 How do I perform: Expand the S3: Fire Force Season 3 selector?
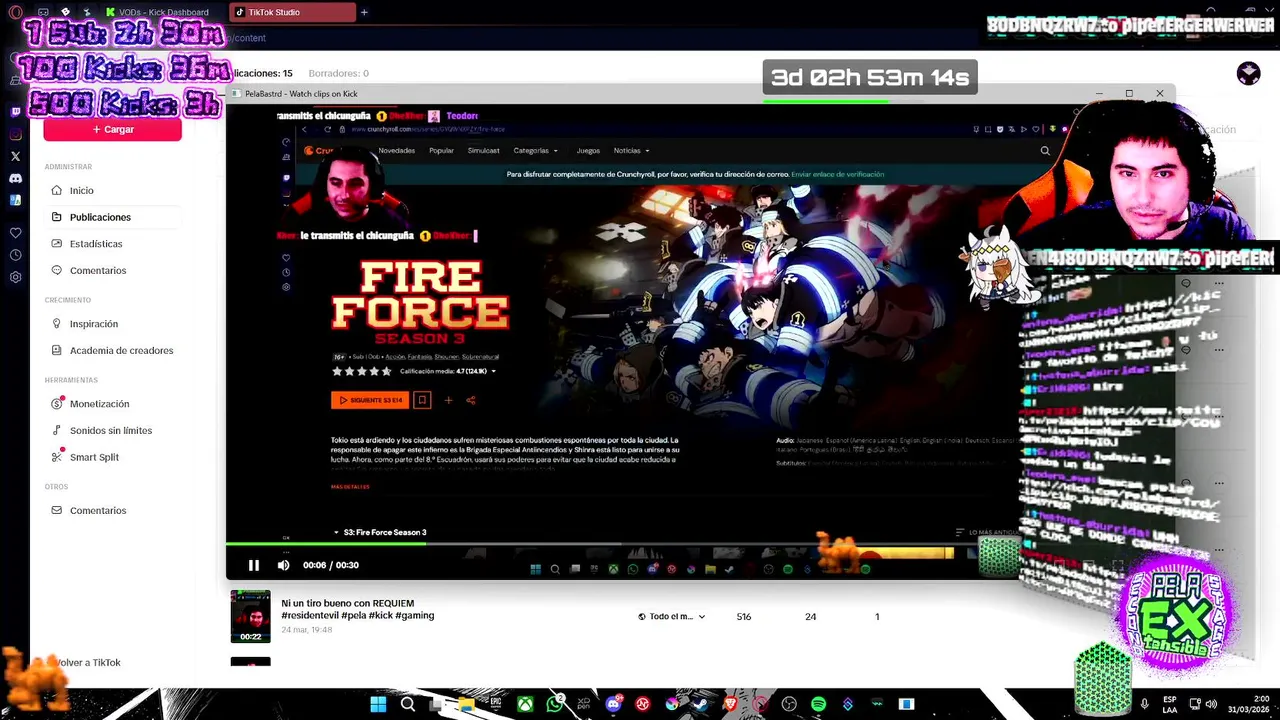[x=380, y=533]
